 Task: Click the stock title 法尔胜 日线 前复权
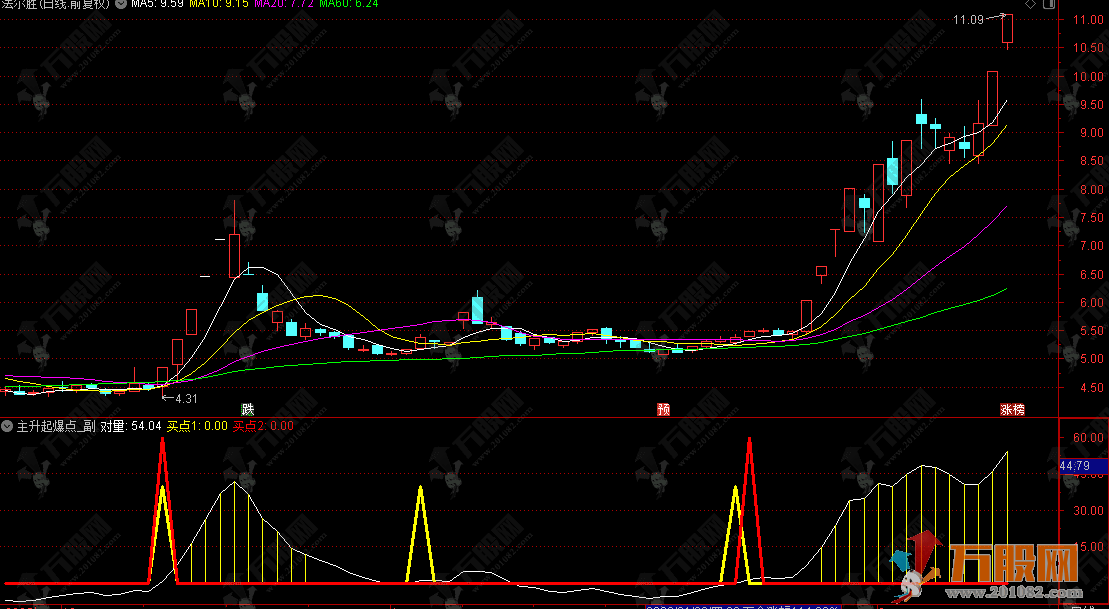click(x=55, y=4)
